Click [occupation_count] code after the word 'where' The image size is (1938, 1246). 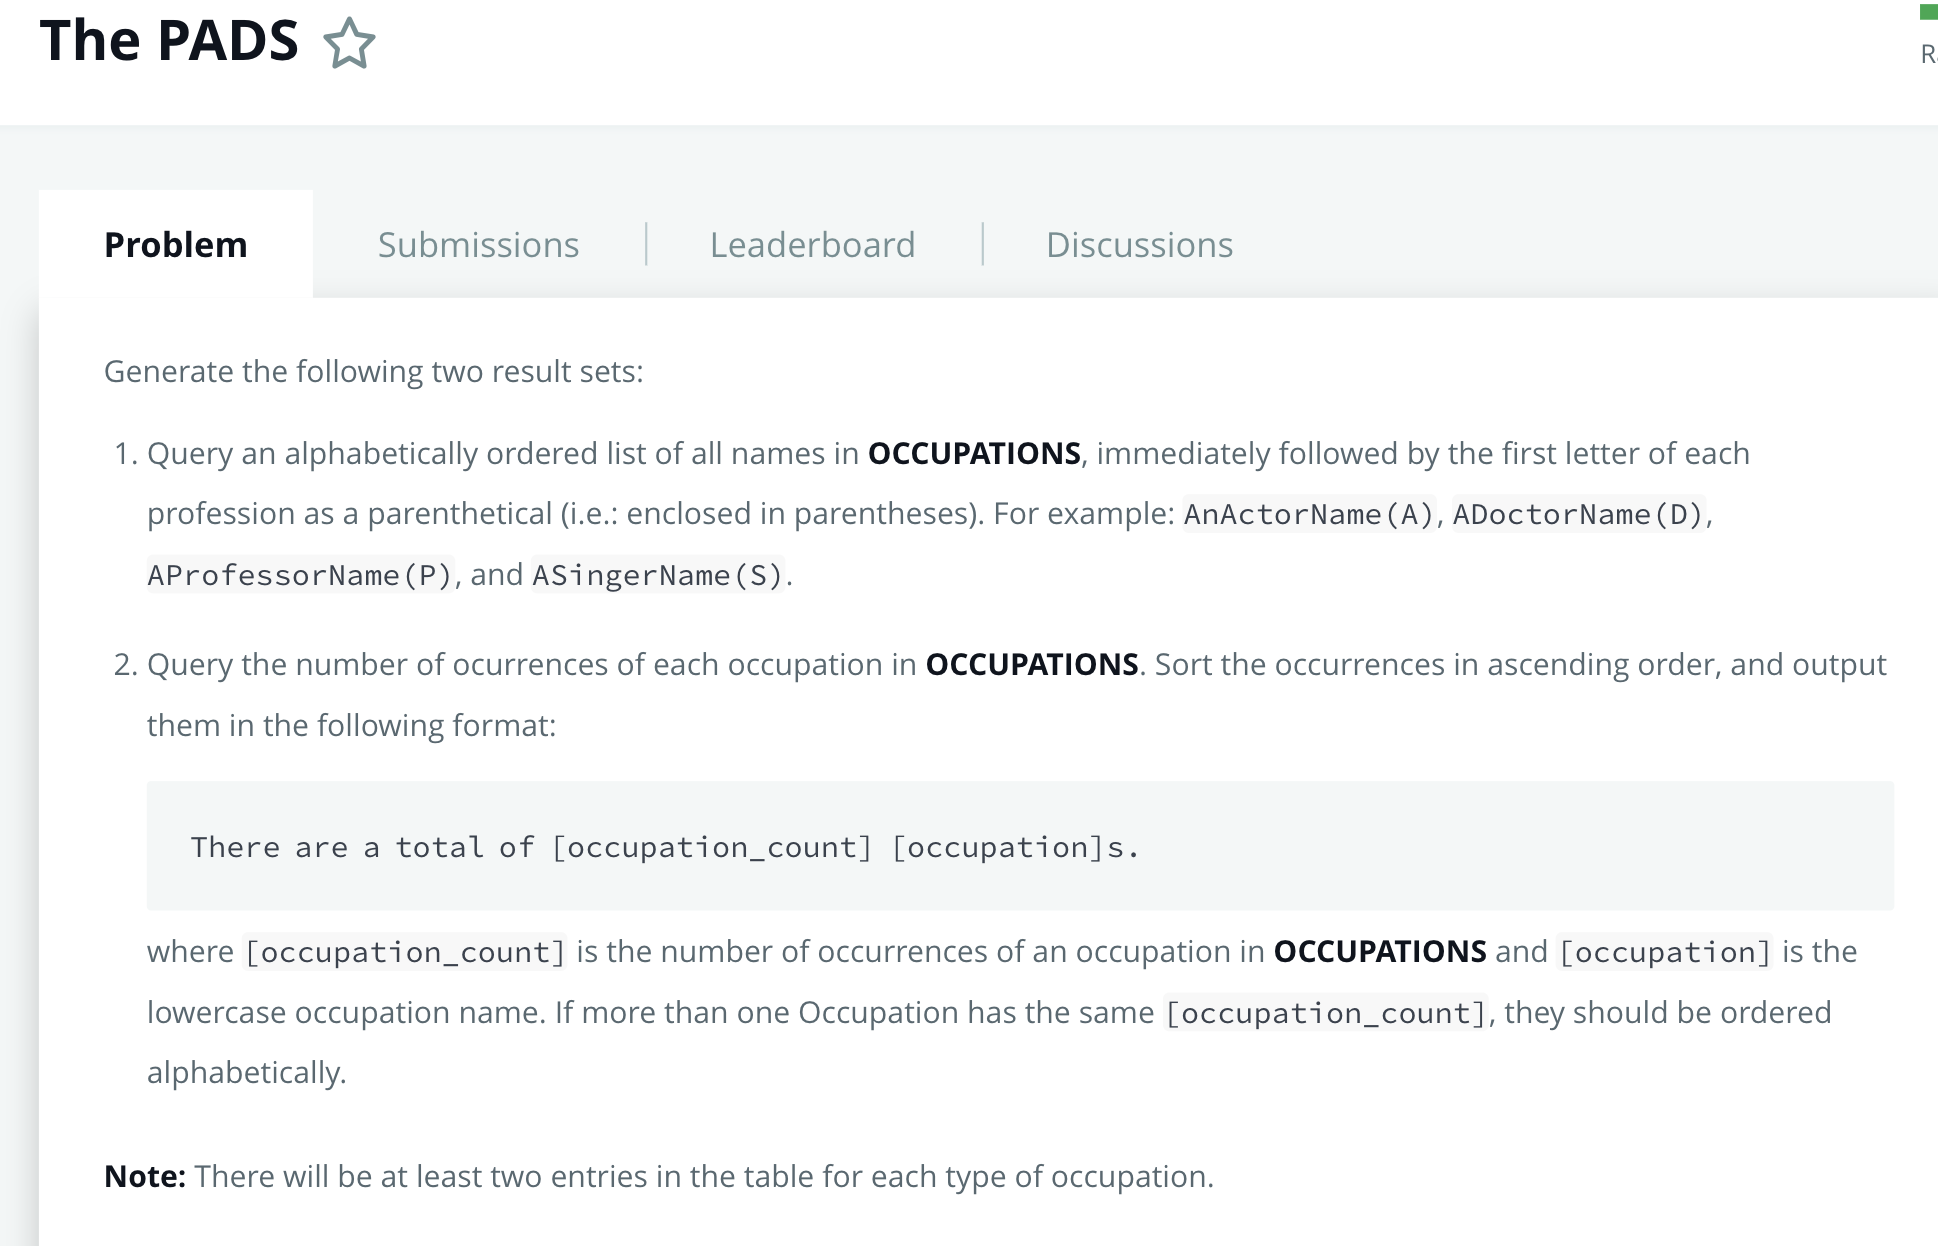tap(405, 952)
